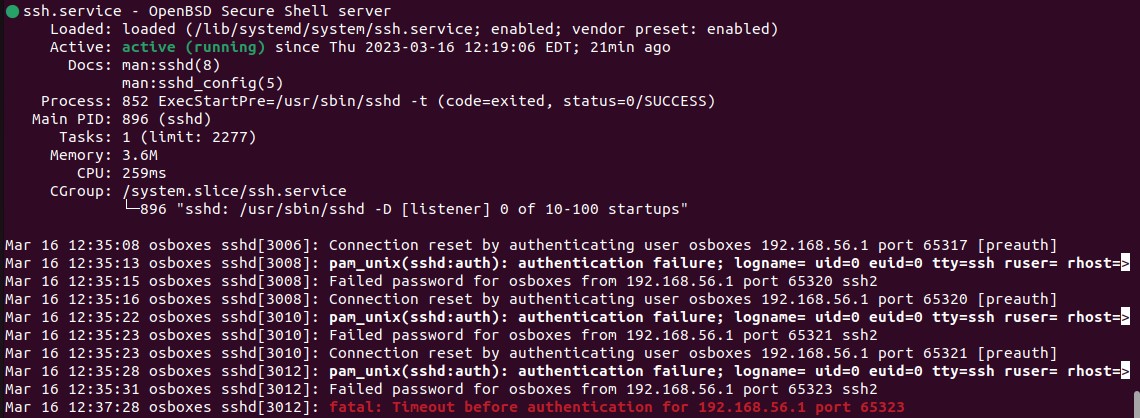Click the terminal scrollbar thumb at the right edge
Image resolution: width=1140 pixels, height=418 pixels.
tap(1136, 403)
